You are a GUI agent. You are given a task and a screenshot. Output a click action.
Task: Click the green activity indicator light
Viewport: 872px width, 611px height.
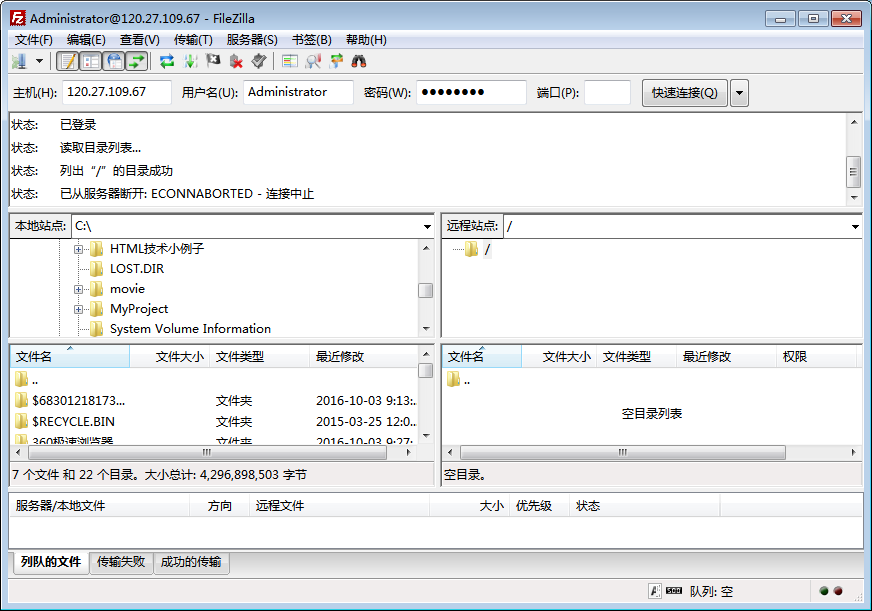pyautogui.click(x=824, y=591)
